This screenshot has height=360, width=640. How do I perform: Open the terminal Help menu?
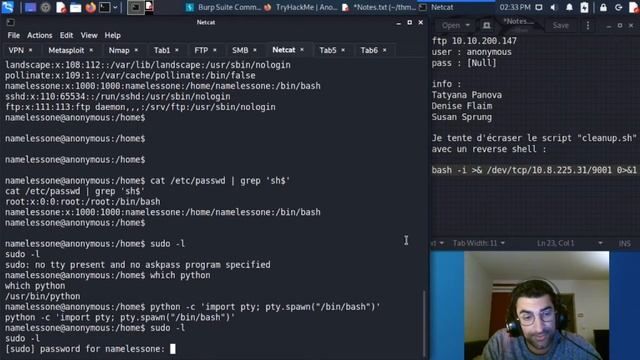pos(113,36)
